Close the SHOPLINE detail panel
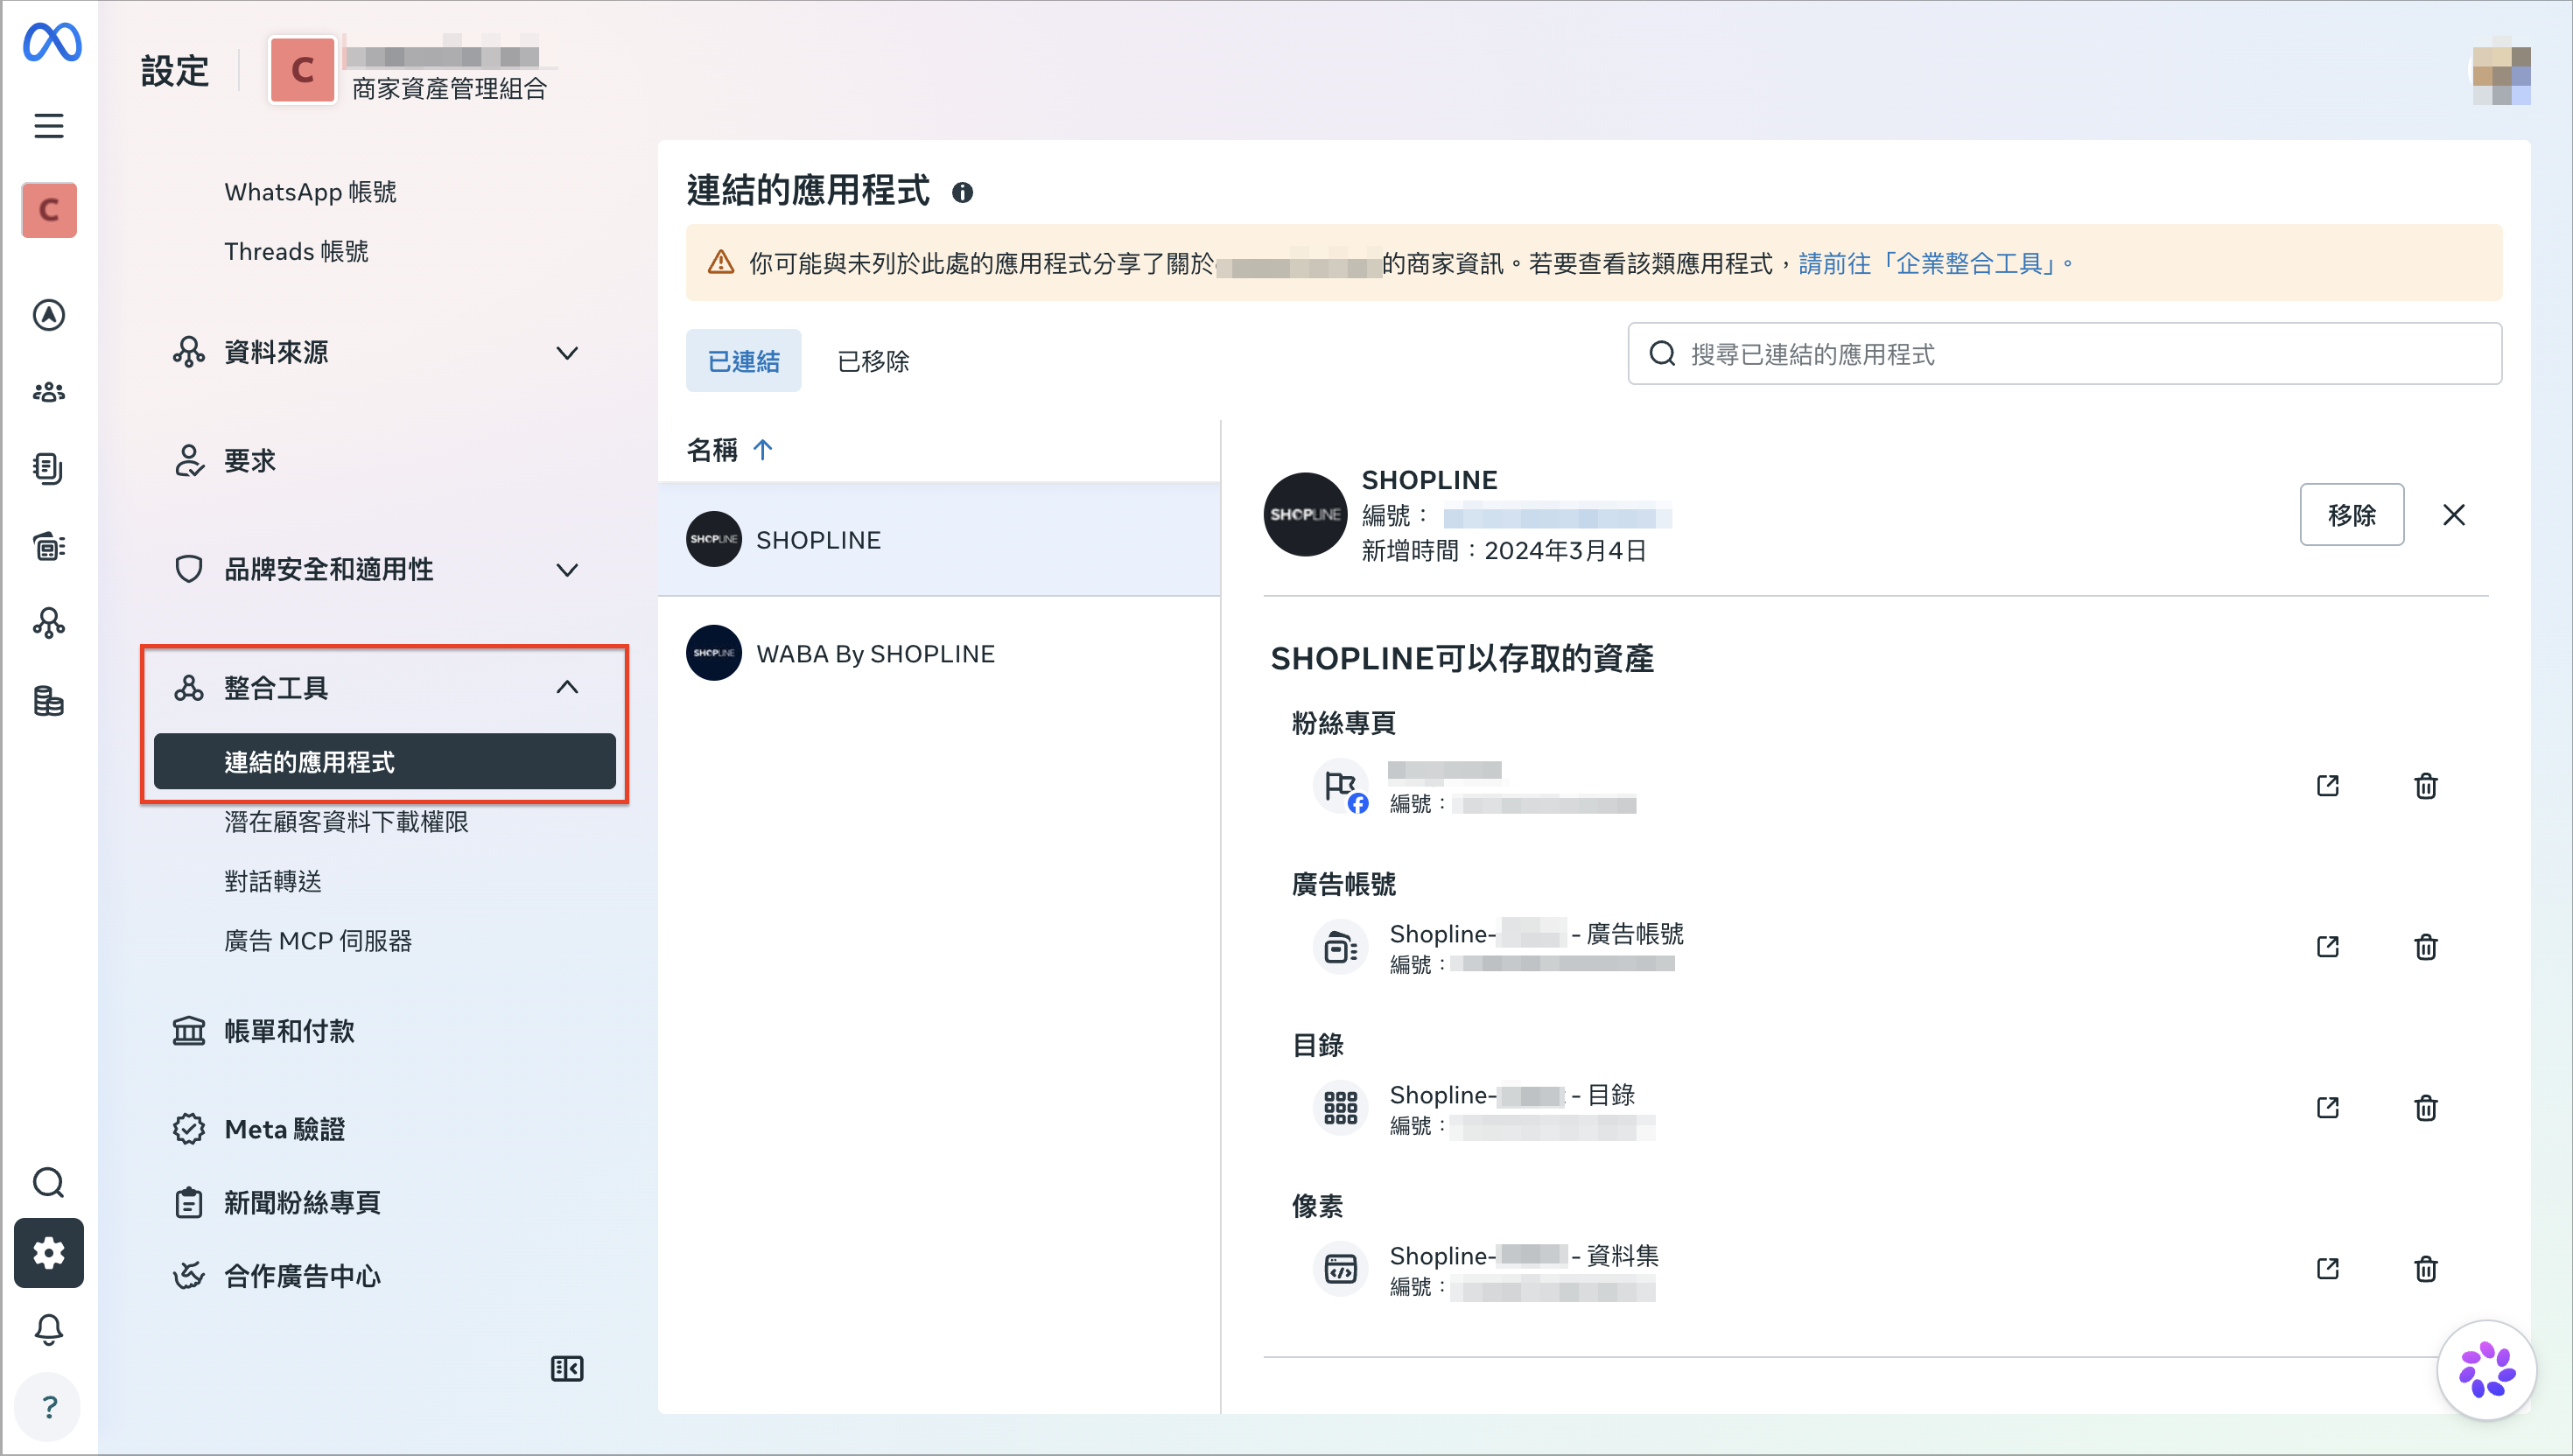 [x=2453, y=514]
